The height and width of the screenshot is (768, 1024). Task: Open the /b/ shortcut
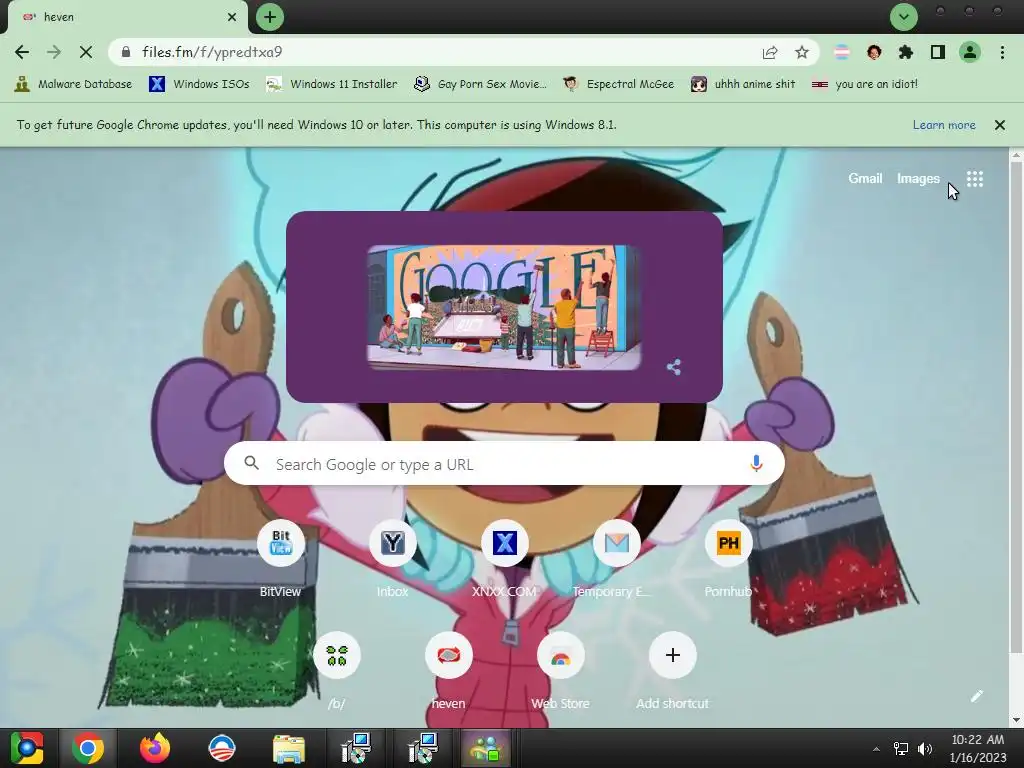(x=336, y=671)
